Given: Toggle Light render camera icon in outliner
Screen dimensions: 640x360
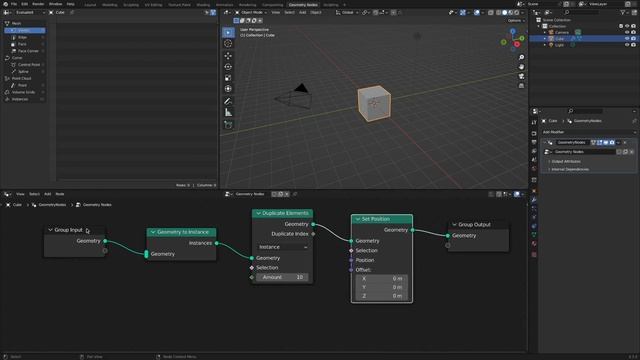Looking at the screenshot, I should [x=633, y=45].
